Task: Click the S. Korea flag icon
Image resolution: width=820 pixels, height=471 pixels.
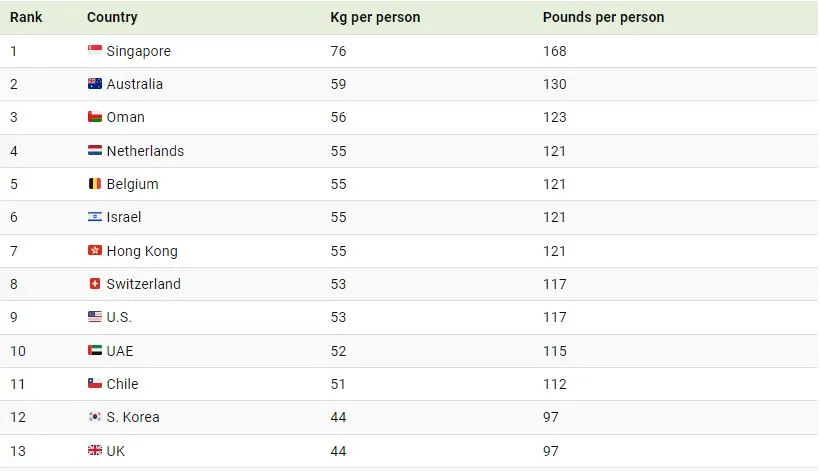Action: coord(95,417)
